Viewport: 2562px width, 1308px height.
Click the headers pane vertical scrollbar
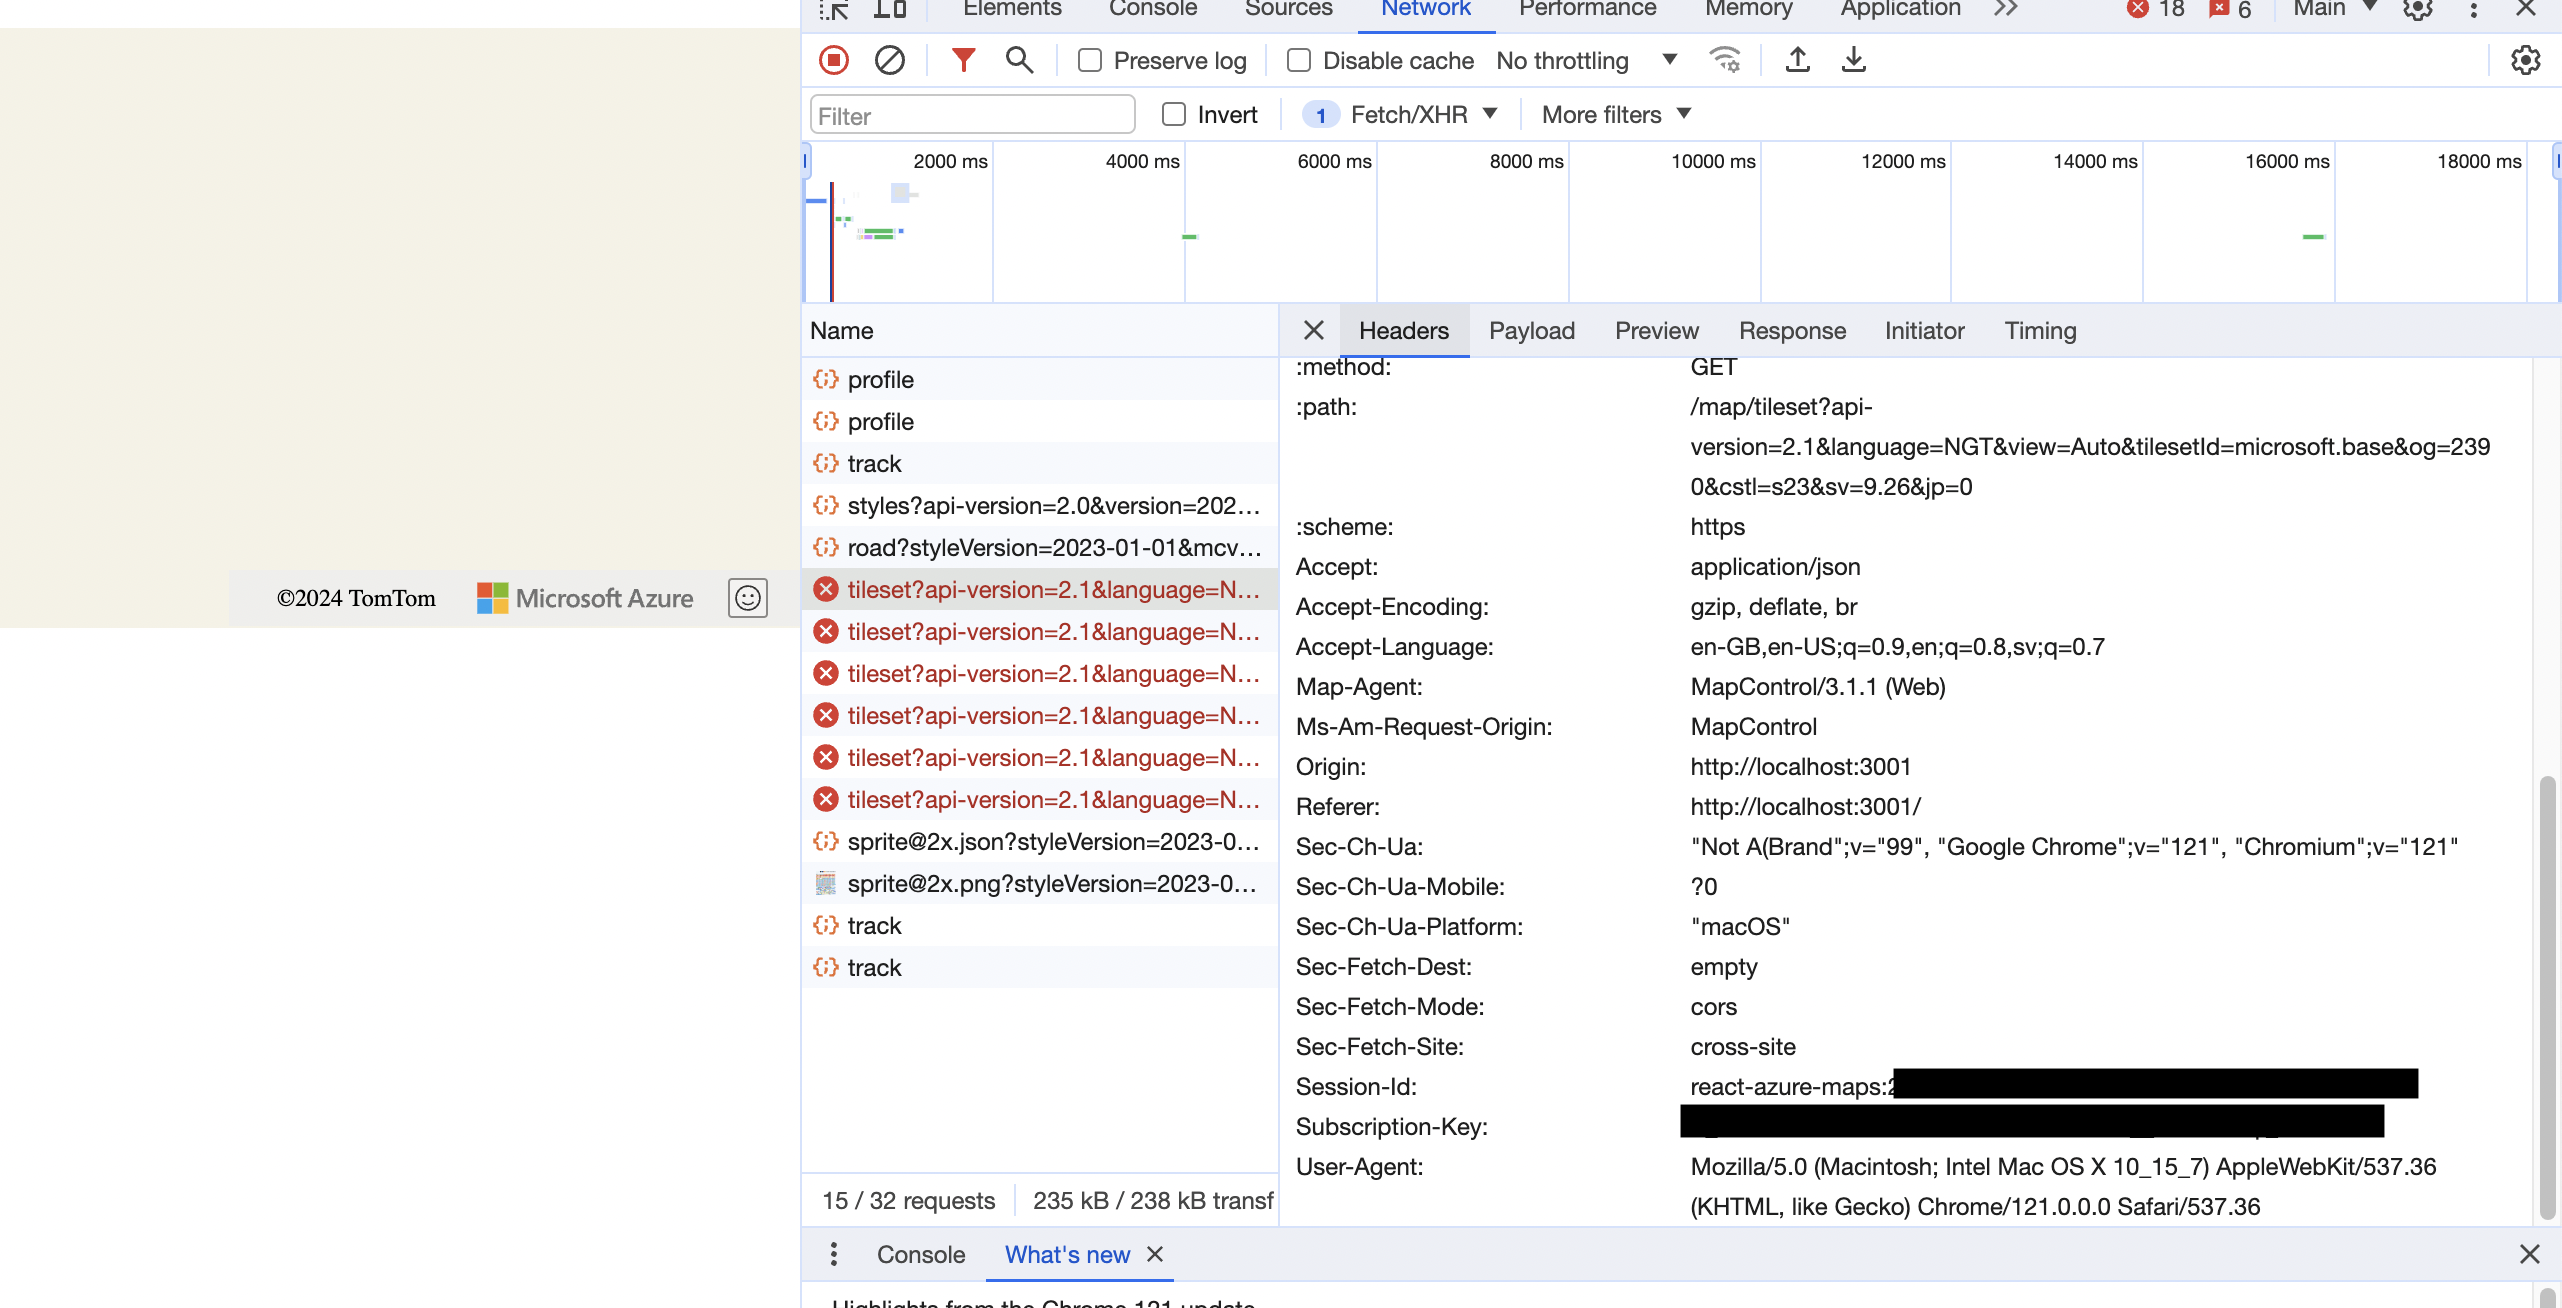pyautogui.click(x=2547, y=996)
